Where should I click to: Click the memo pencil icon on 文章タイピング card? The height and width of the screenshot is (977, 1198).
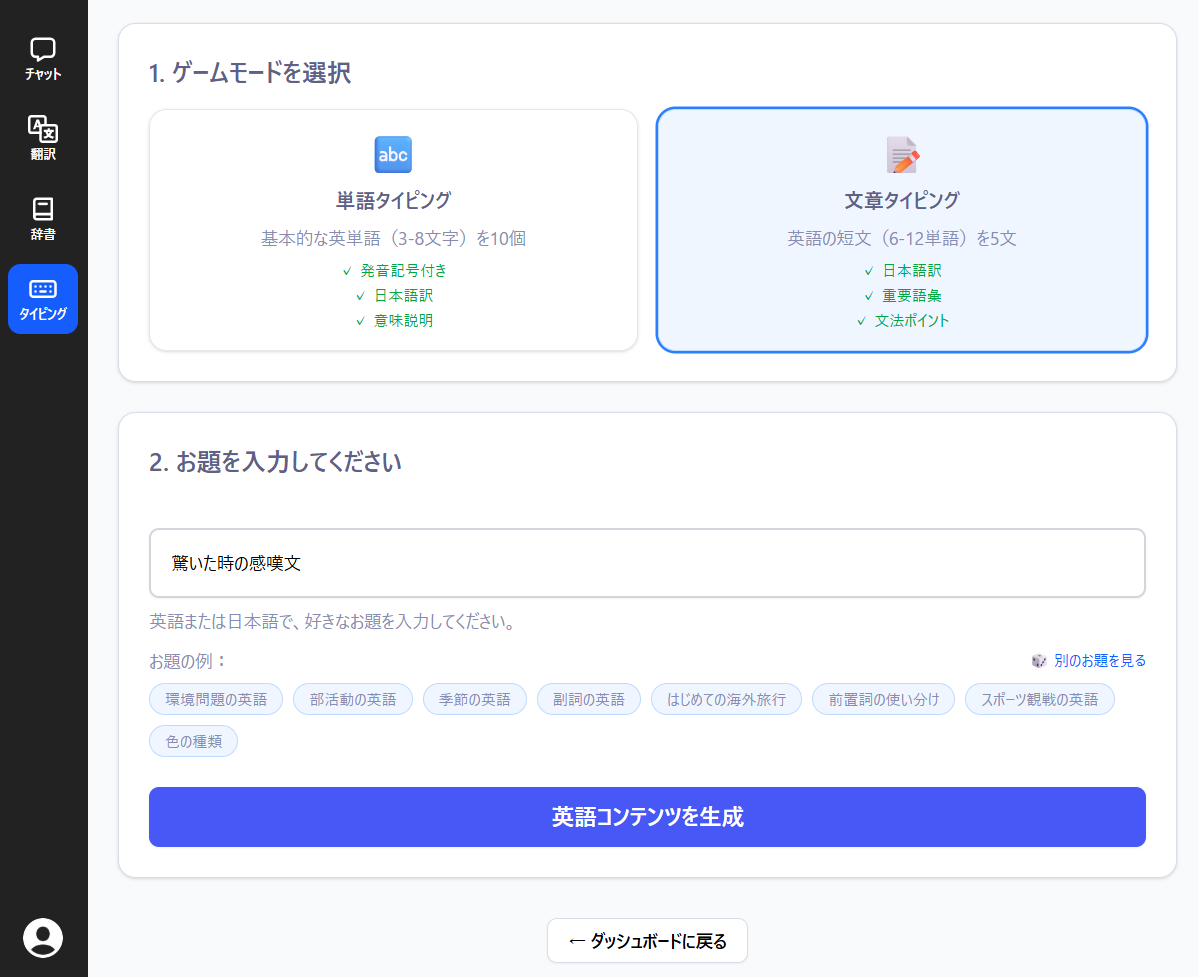(902, 155)
